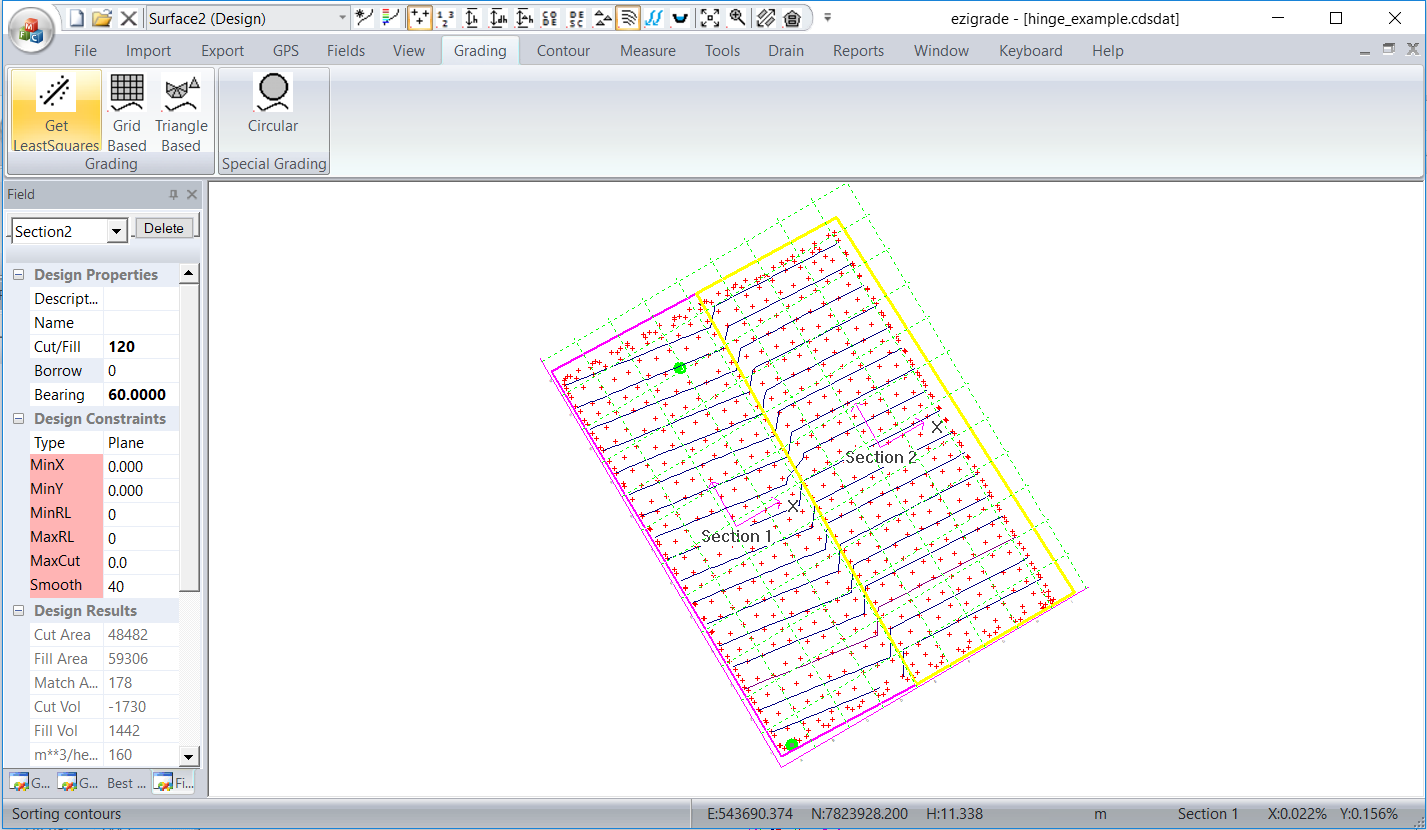The width and height of the screenshot is (1427, 830).
Task: Pin the Field panel
Action: point(173,195)
